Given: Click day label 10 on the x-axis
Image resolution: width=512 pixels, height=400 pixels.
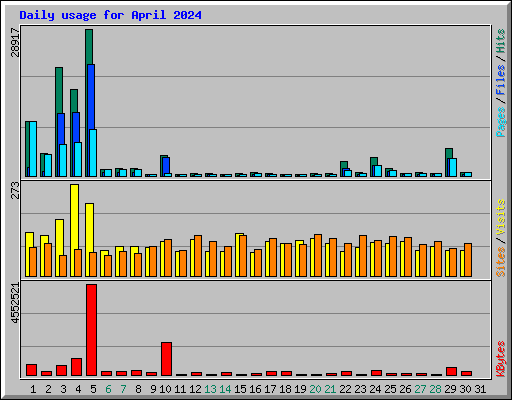Looking at the screenshot, I should tap(165, 389).
